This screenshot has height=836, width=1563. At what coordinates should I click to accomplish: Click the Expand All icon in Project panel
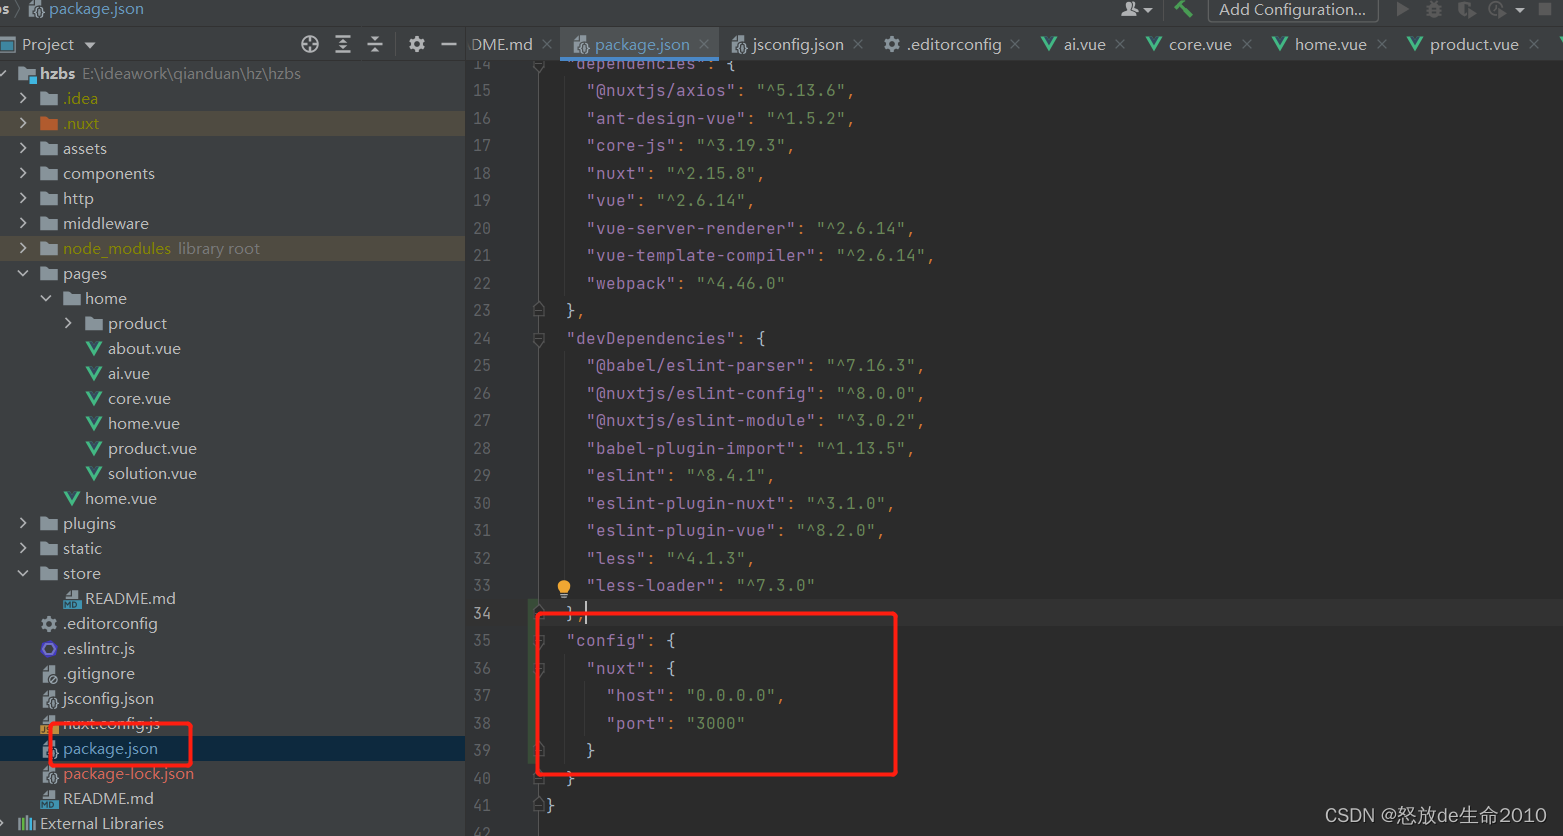[343, 44]
